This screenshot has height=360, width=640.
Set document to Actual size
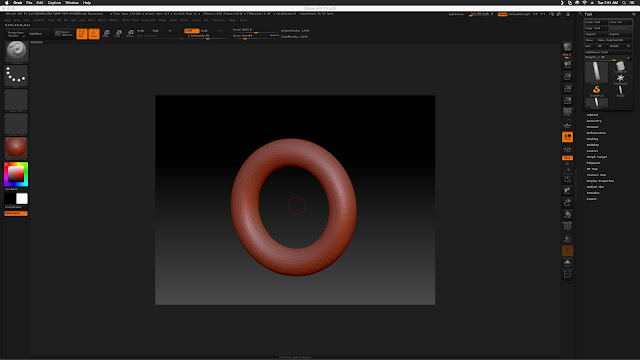tap(567, 89)
